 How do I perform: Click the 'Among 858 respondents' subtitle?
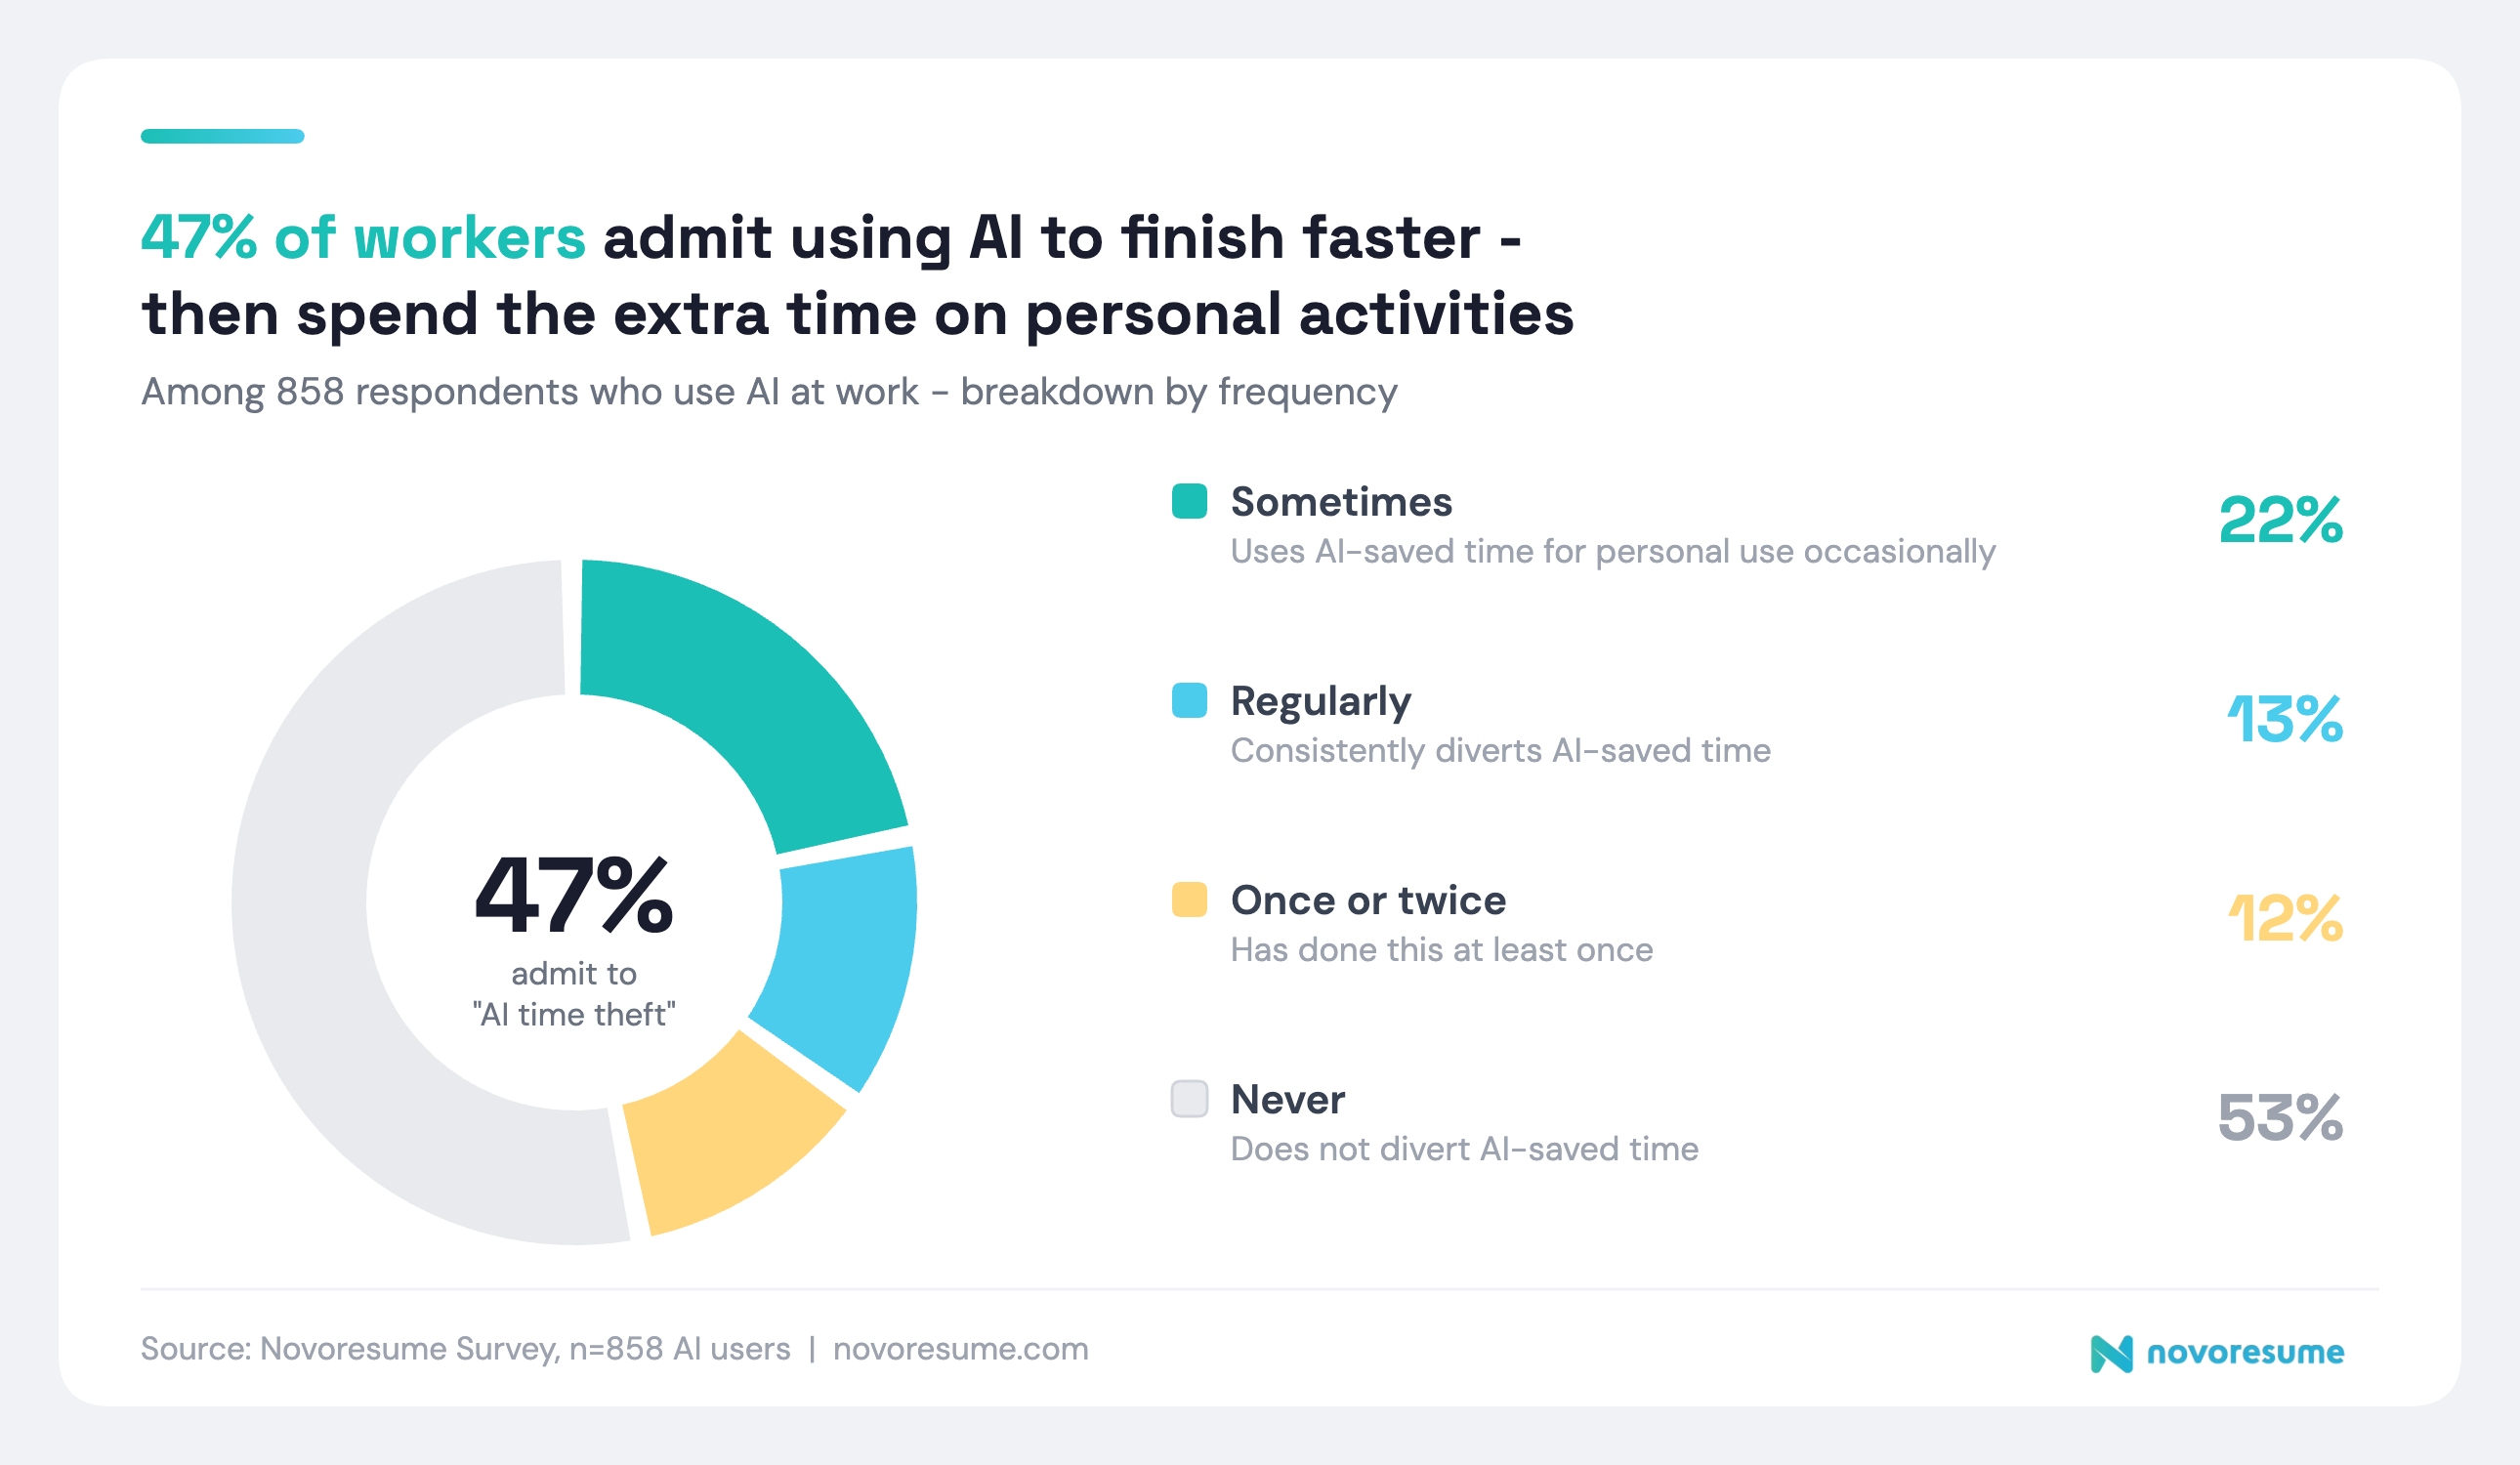(768, 392)
